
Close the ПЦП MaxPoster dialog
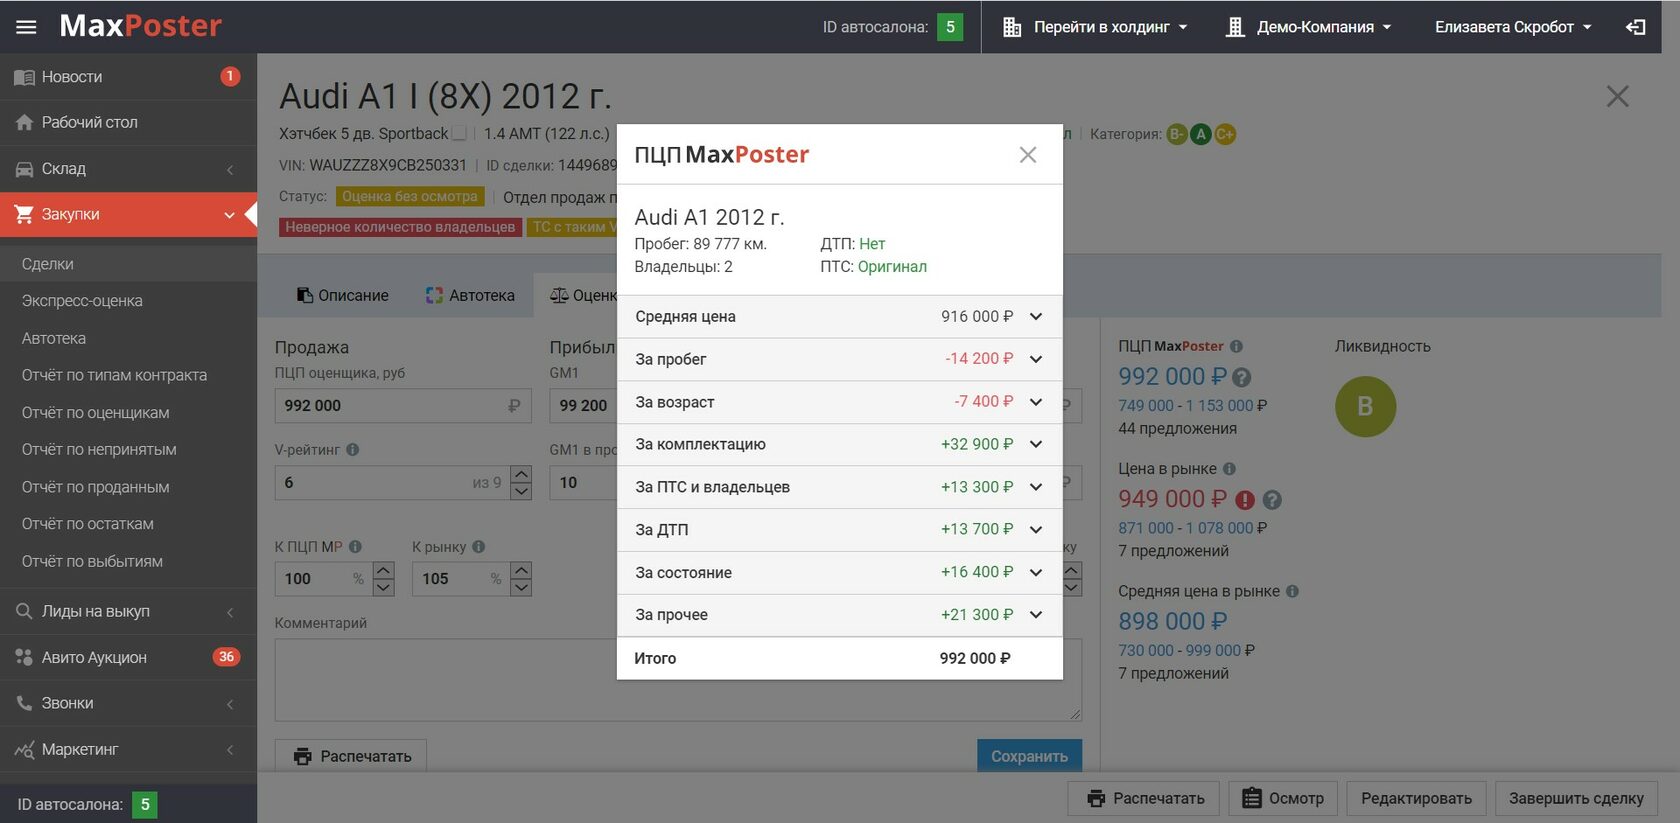tap(1028, 155)
